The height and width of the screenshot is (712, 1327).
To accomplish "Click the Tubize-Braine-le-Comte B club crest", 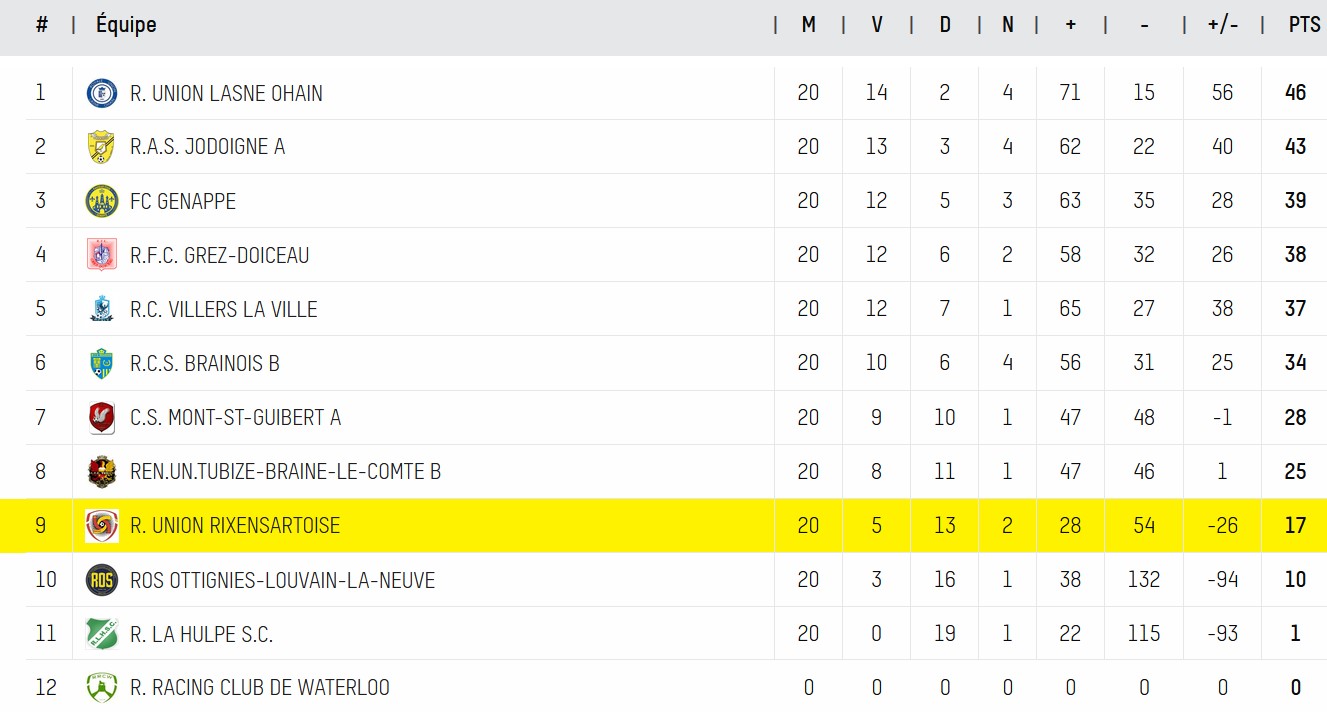I will click(x=101, y=471).
